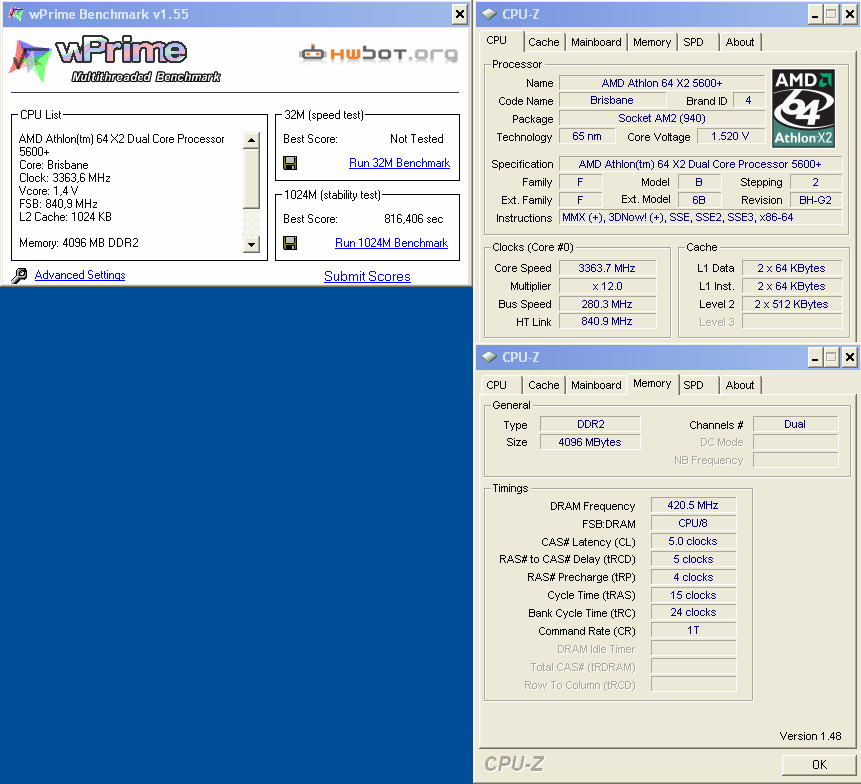The height and width of the screenshot is (784, 861).
Task: Minimize the upper CPU-Z window
Action: coord(815,15)
